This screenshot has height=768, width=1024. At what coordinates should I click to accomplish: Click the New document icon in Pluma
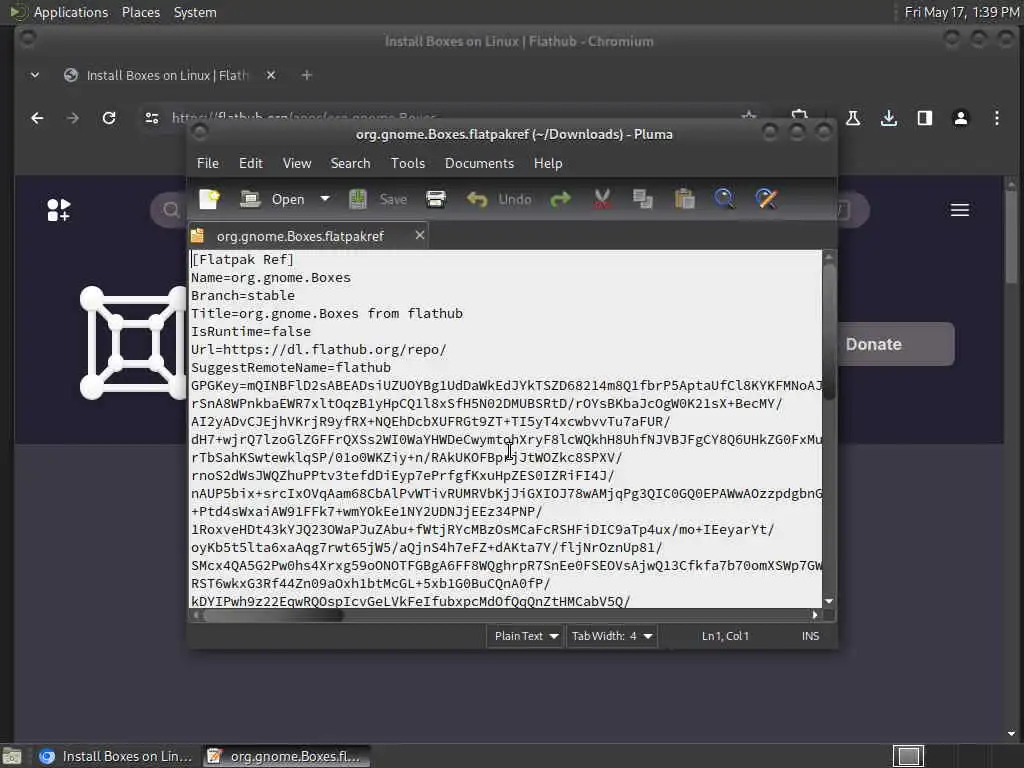pos(209,199)
